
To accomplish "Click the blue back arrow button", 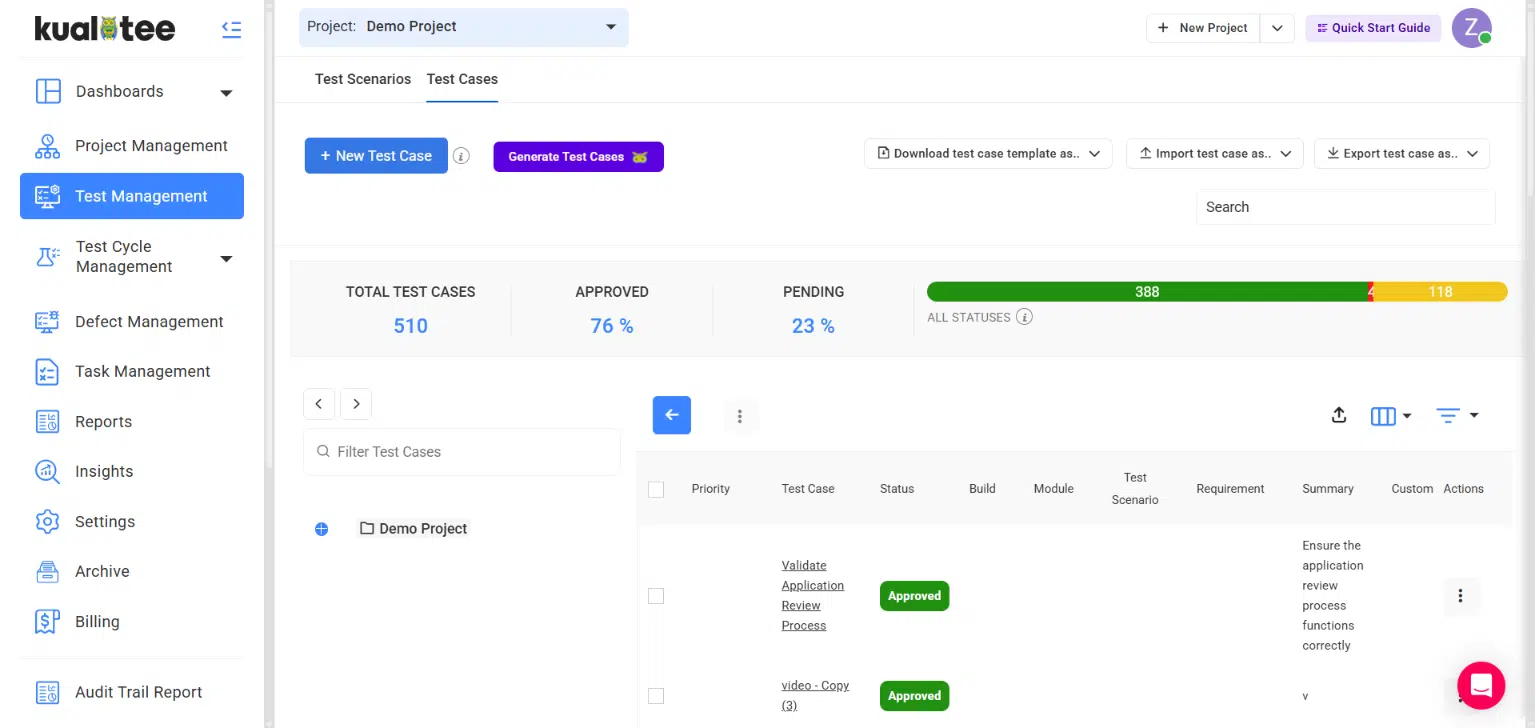I will 672,415.
